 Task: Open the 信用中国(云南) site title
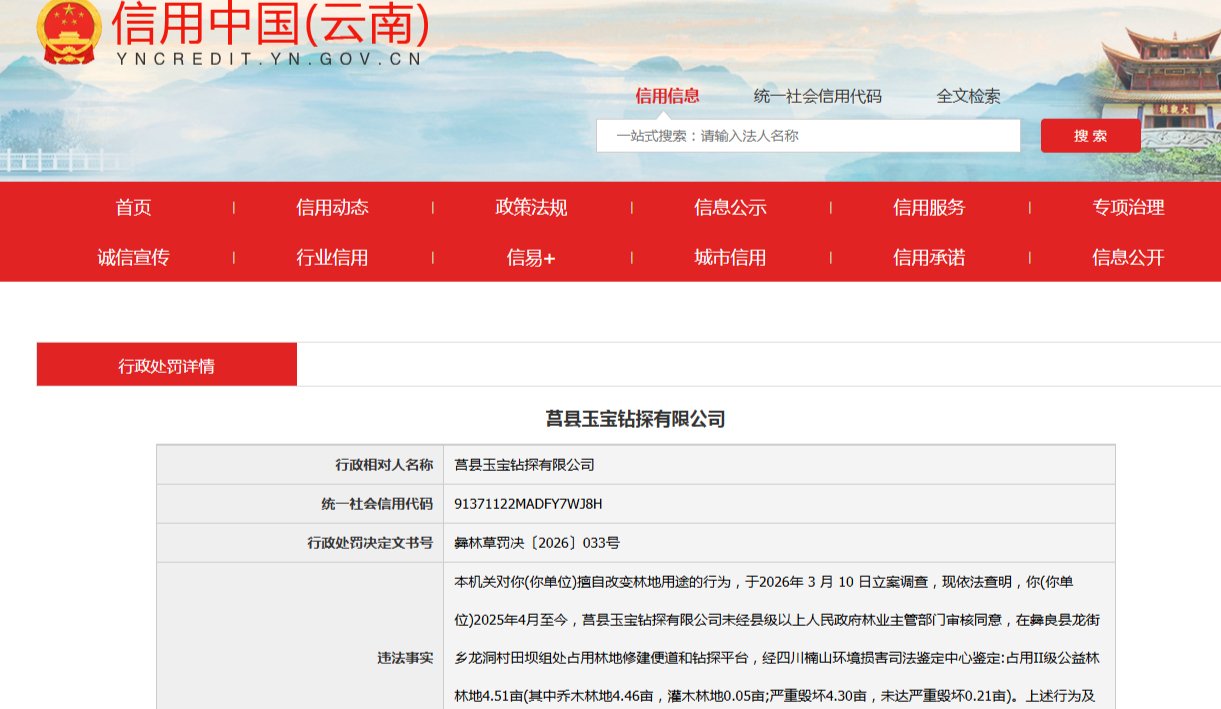point(270,22)
